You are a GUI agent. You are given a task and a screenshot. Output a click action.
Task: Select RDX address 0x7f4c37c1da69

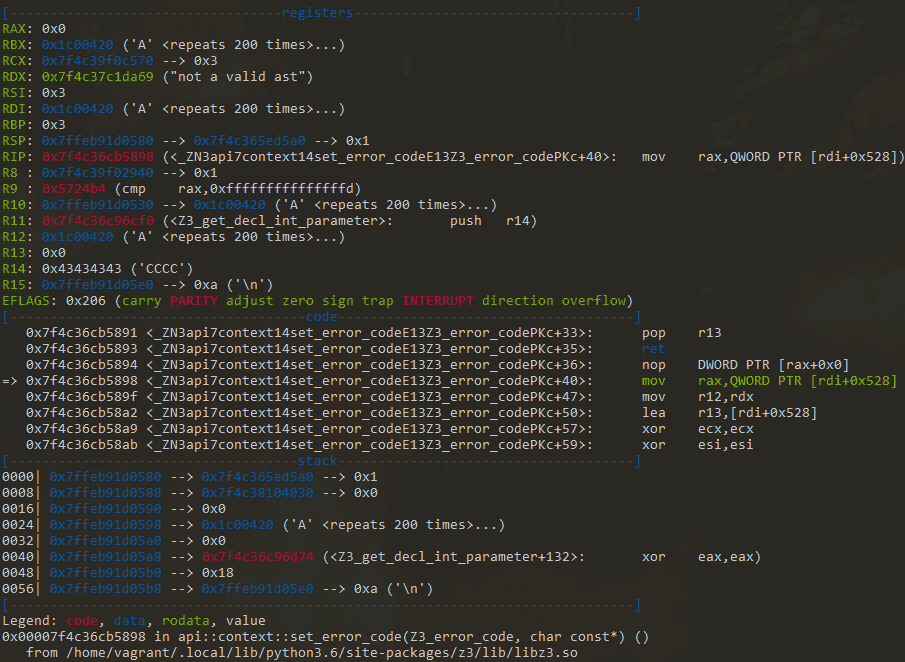click(x=98, y=77)
